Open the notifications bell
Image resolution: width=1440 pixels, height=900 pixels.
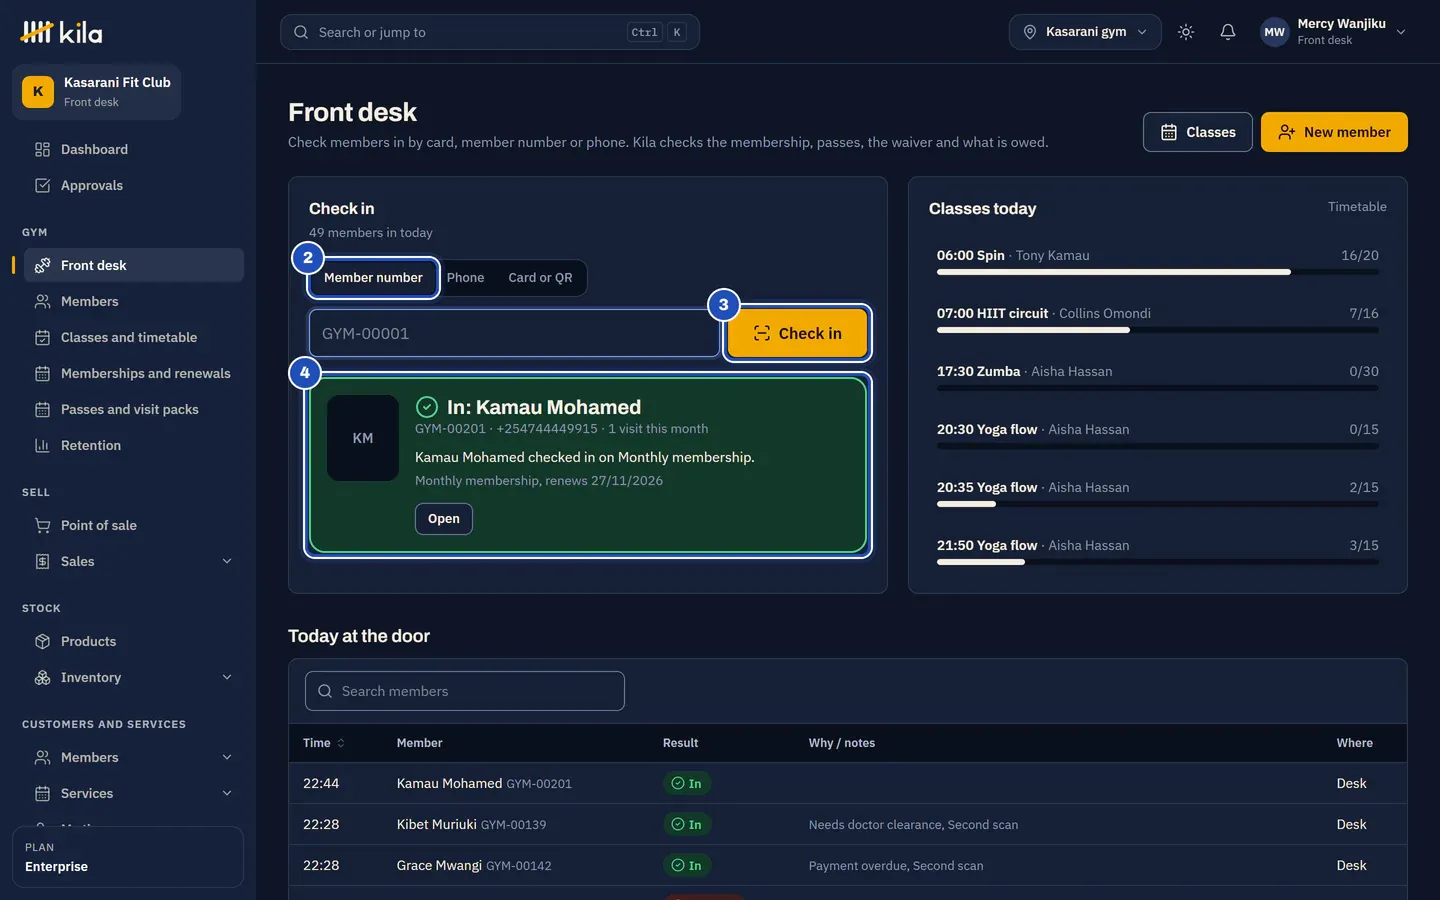pyautogui.click(x=1228, y=32)
